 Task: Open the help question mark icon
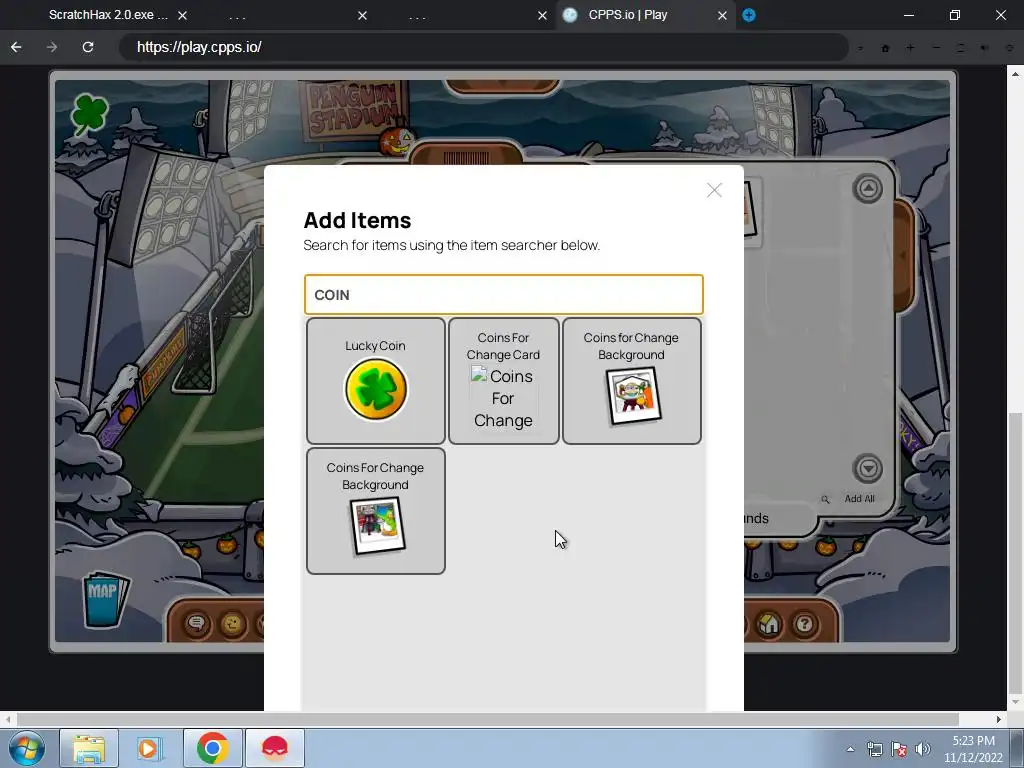click(805, 624)
